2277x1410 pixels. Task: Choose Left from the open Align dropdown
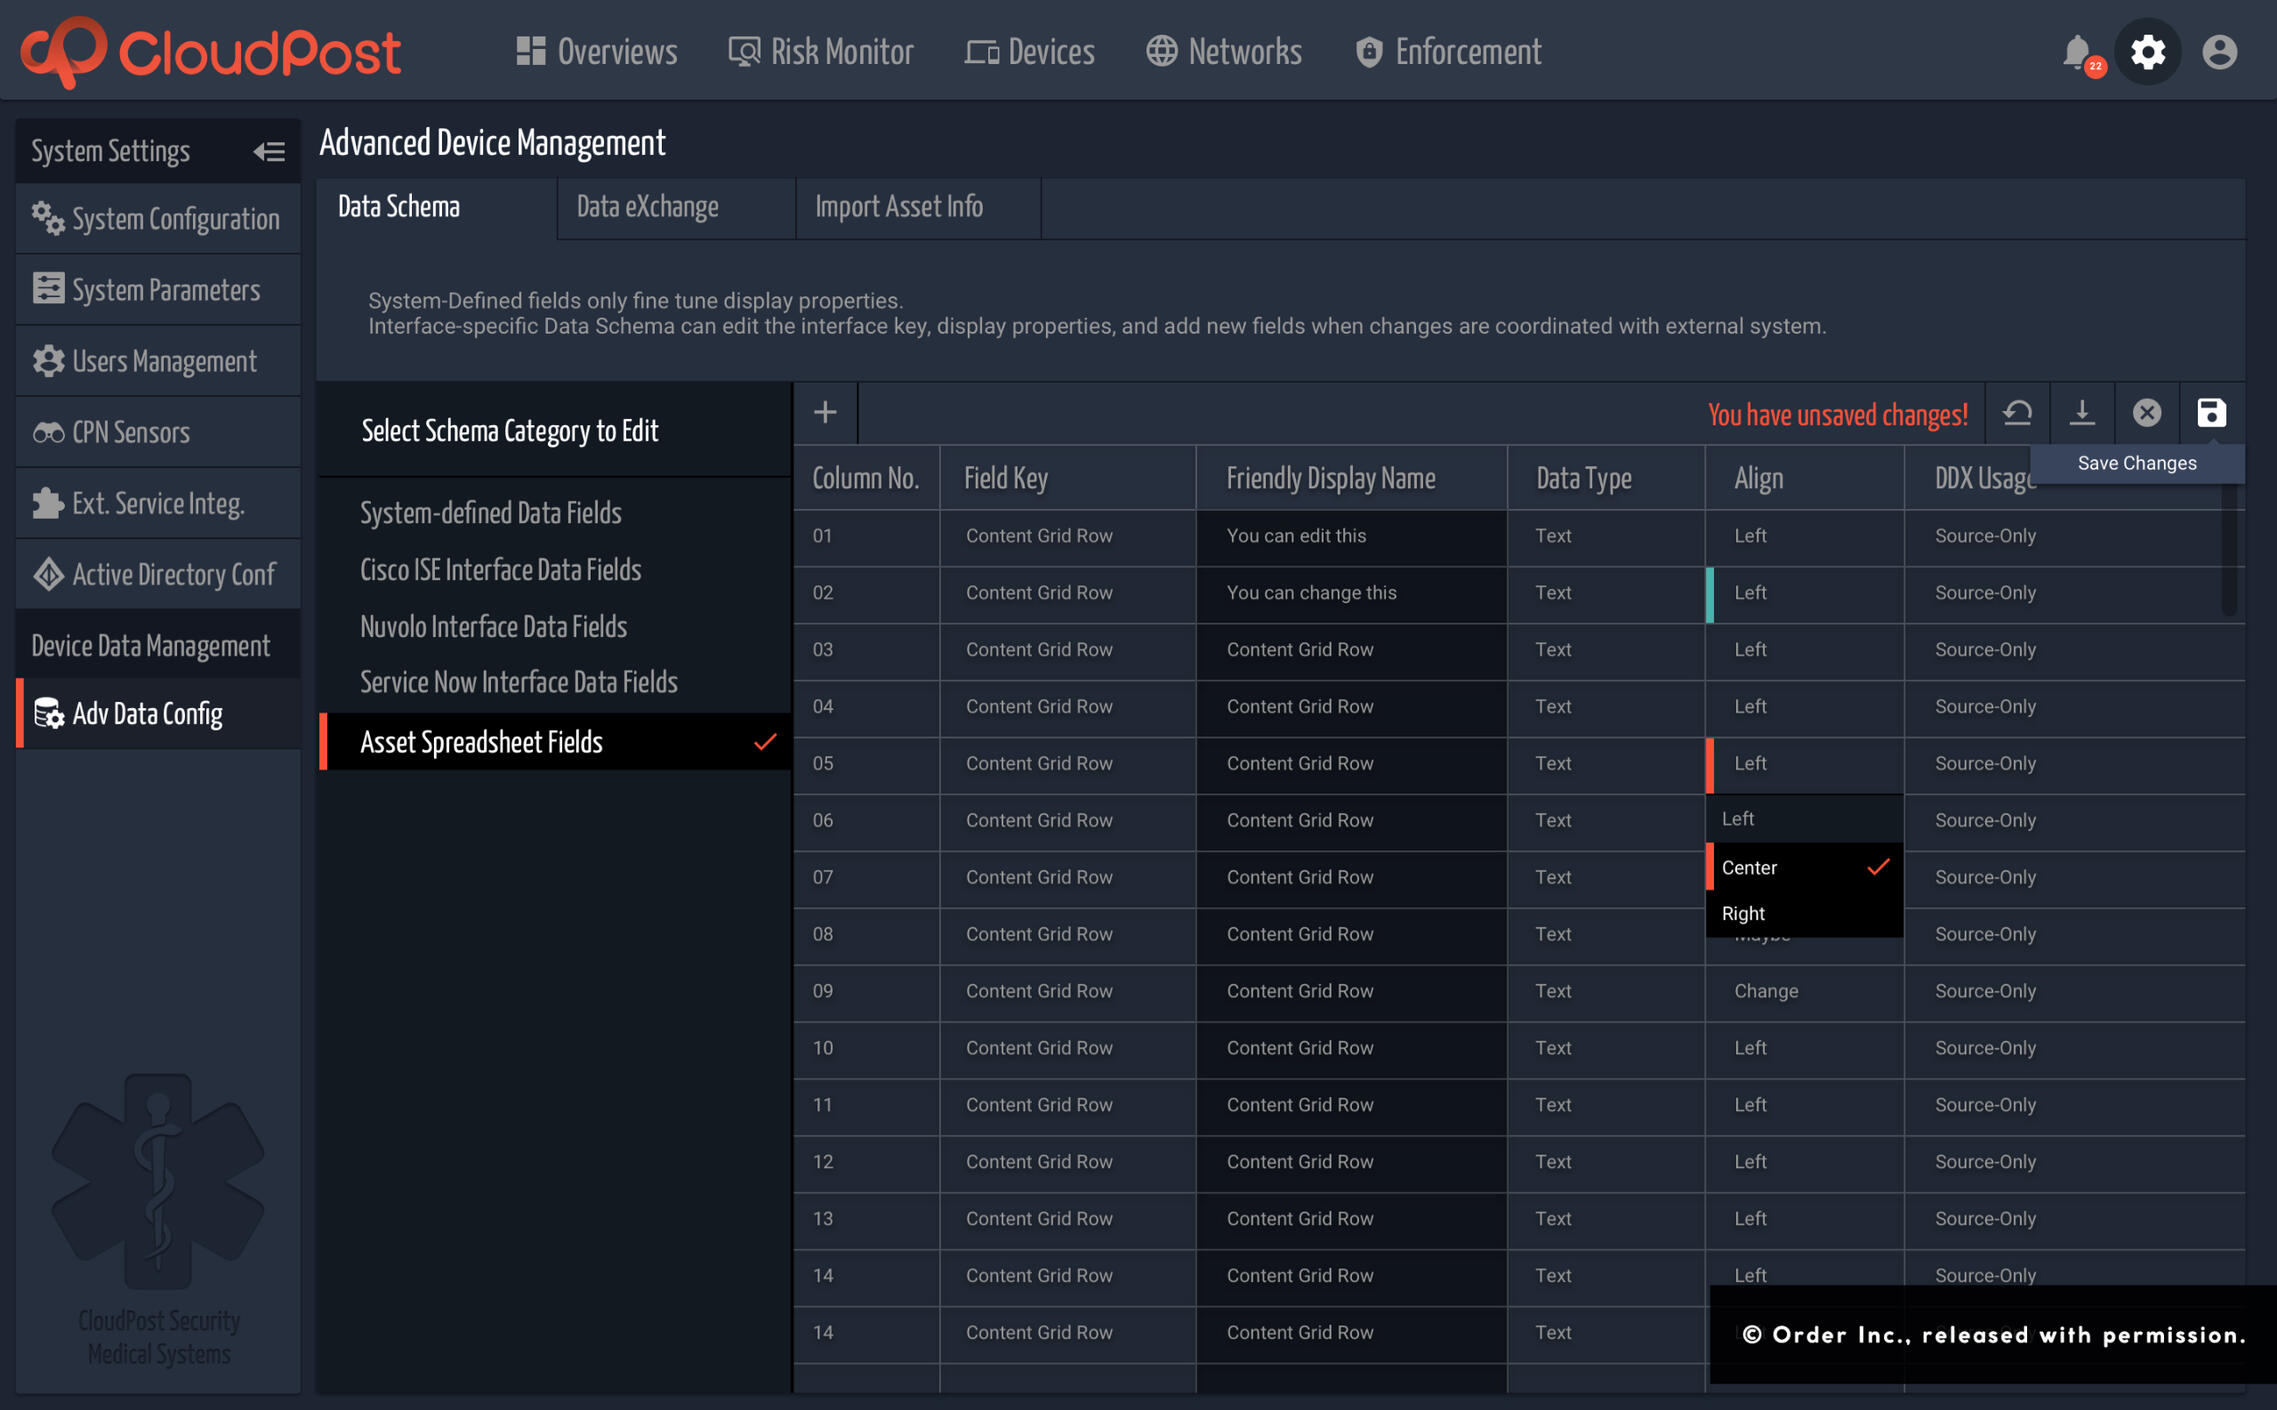click(1737, 818)
